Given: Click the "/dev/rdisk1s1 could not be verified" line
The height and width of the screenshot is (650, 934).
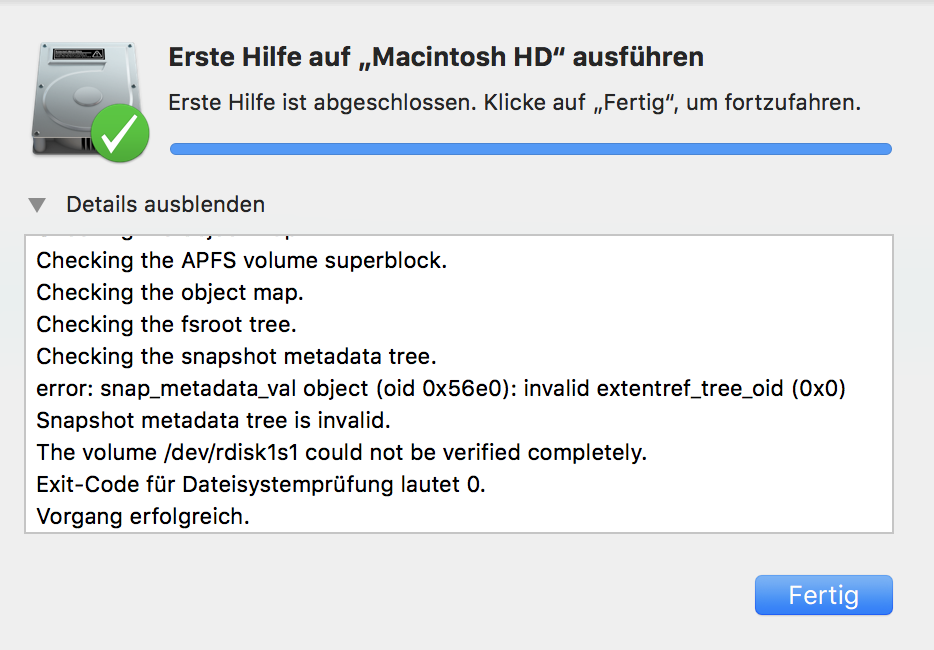Looking at the screenshot, I should 341,453.
